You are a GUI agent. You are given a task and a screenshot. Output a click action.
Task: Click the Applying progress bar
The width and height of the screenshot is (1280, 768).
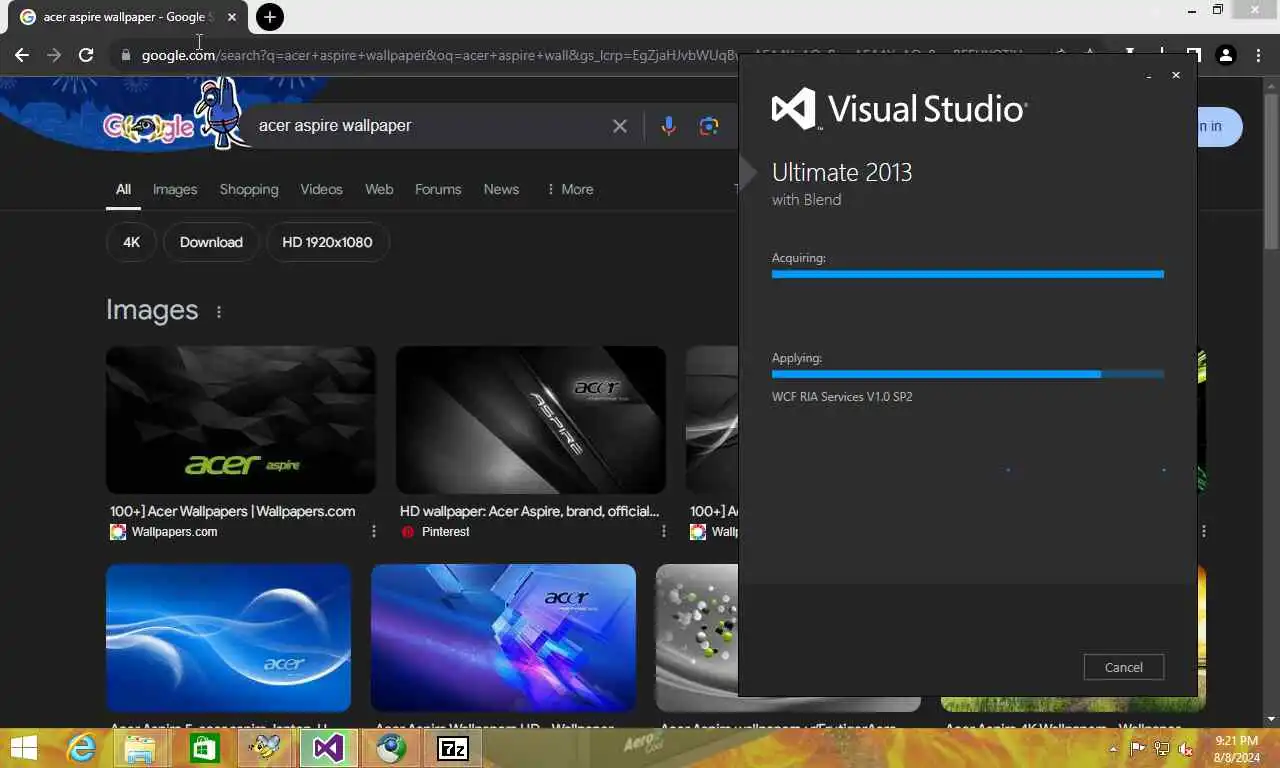click(x=967, y=374)
